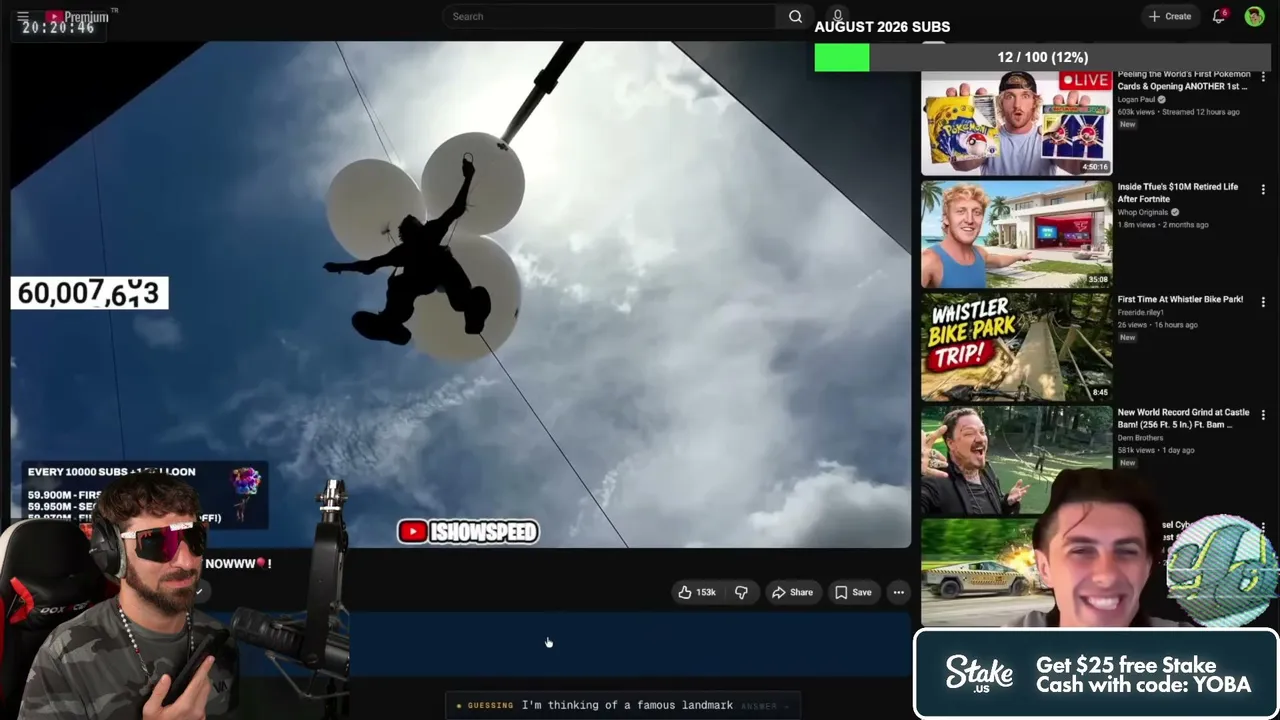Image resolution: width=1280 pixels, height=720 pixels.
Task: Click the Stake.us promo code banner
Action: [x=1096, y=675]
